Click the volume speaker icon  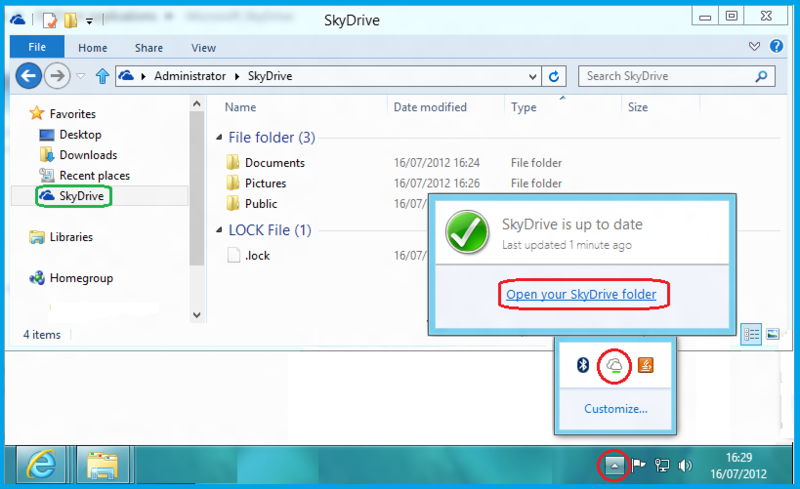(685, 465)
